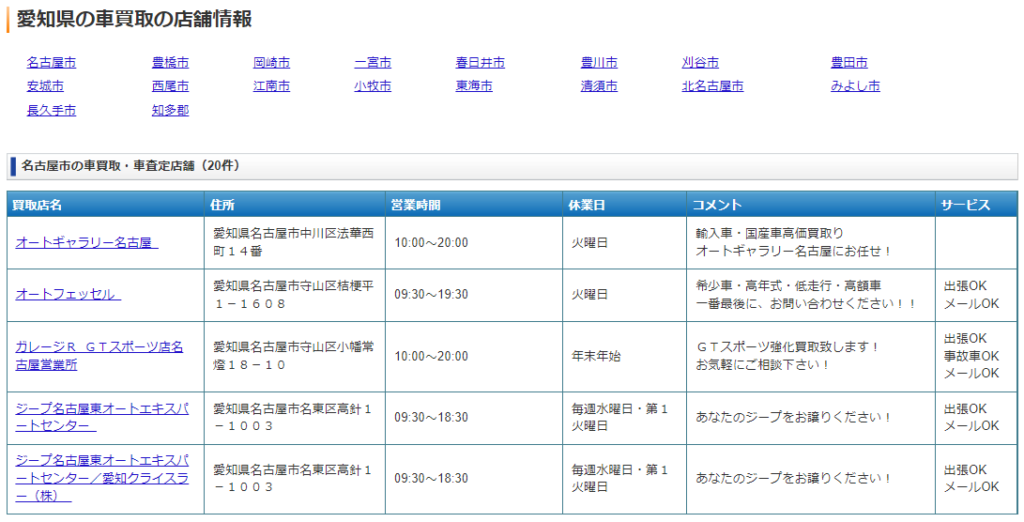
Task: Select the 豊川市 link
Action: point(599,63)
